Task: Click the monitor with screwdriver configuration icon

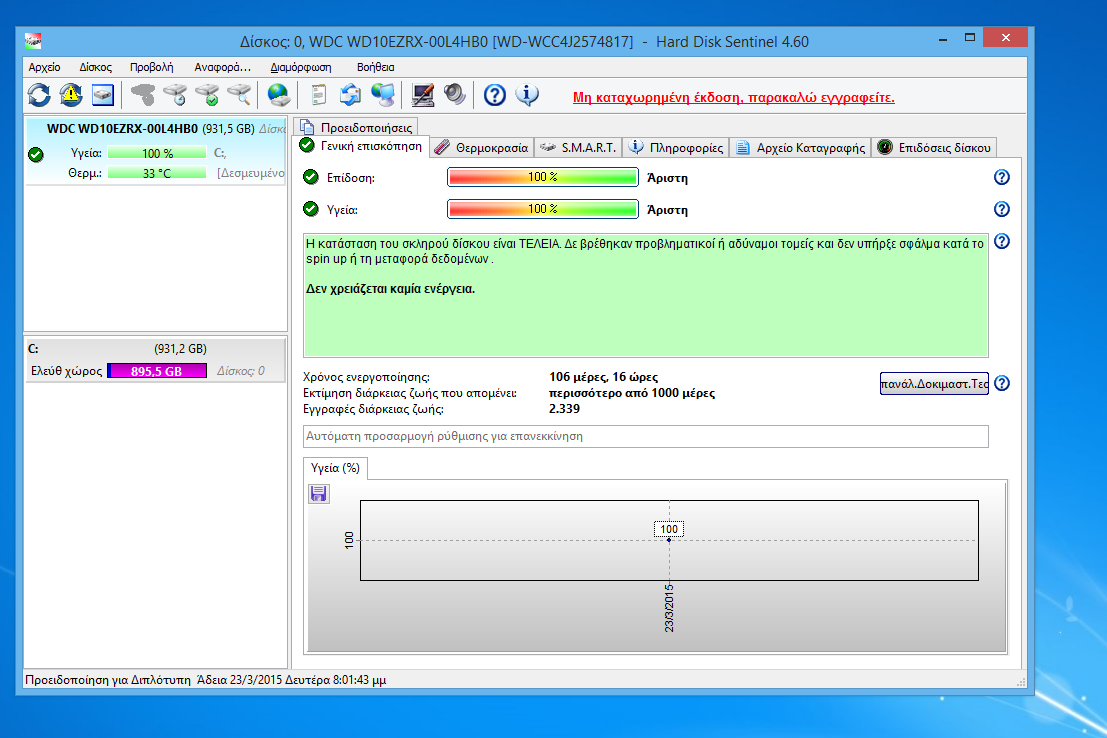Action: (423, 95)
